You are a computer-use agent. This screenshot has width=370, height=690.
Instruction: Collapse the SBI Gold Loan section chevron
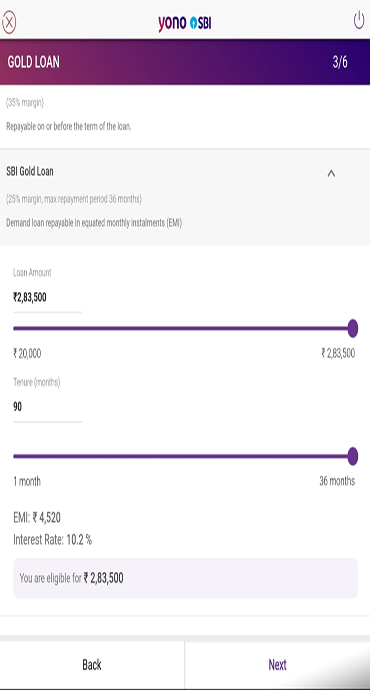click(x=331, y=173)
